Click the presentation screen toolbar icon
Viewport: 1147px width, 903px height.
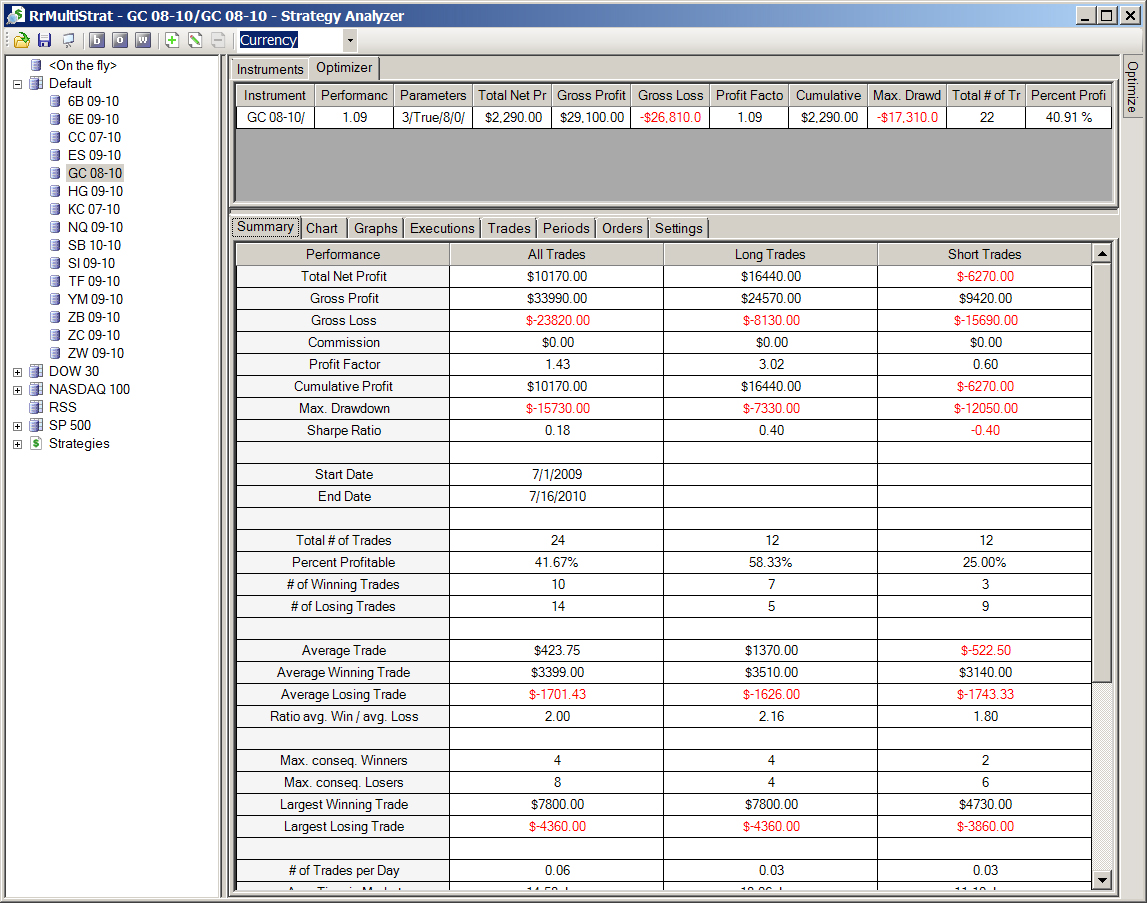[68, 40]
